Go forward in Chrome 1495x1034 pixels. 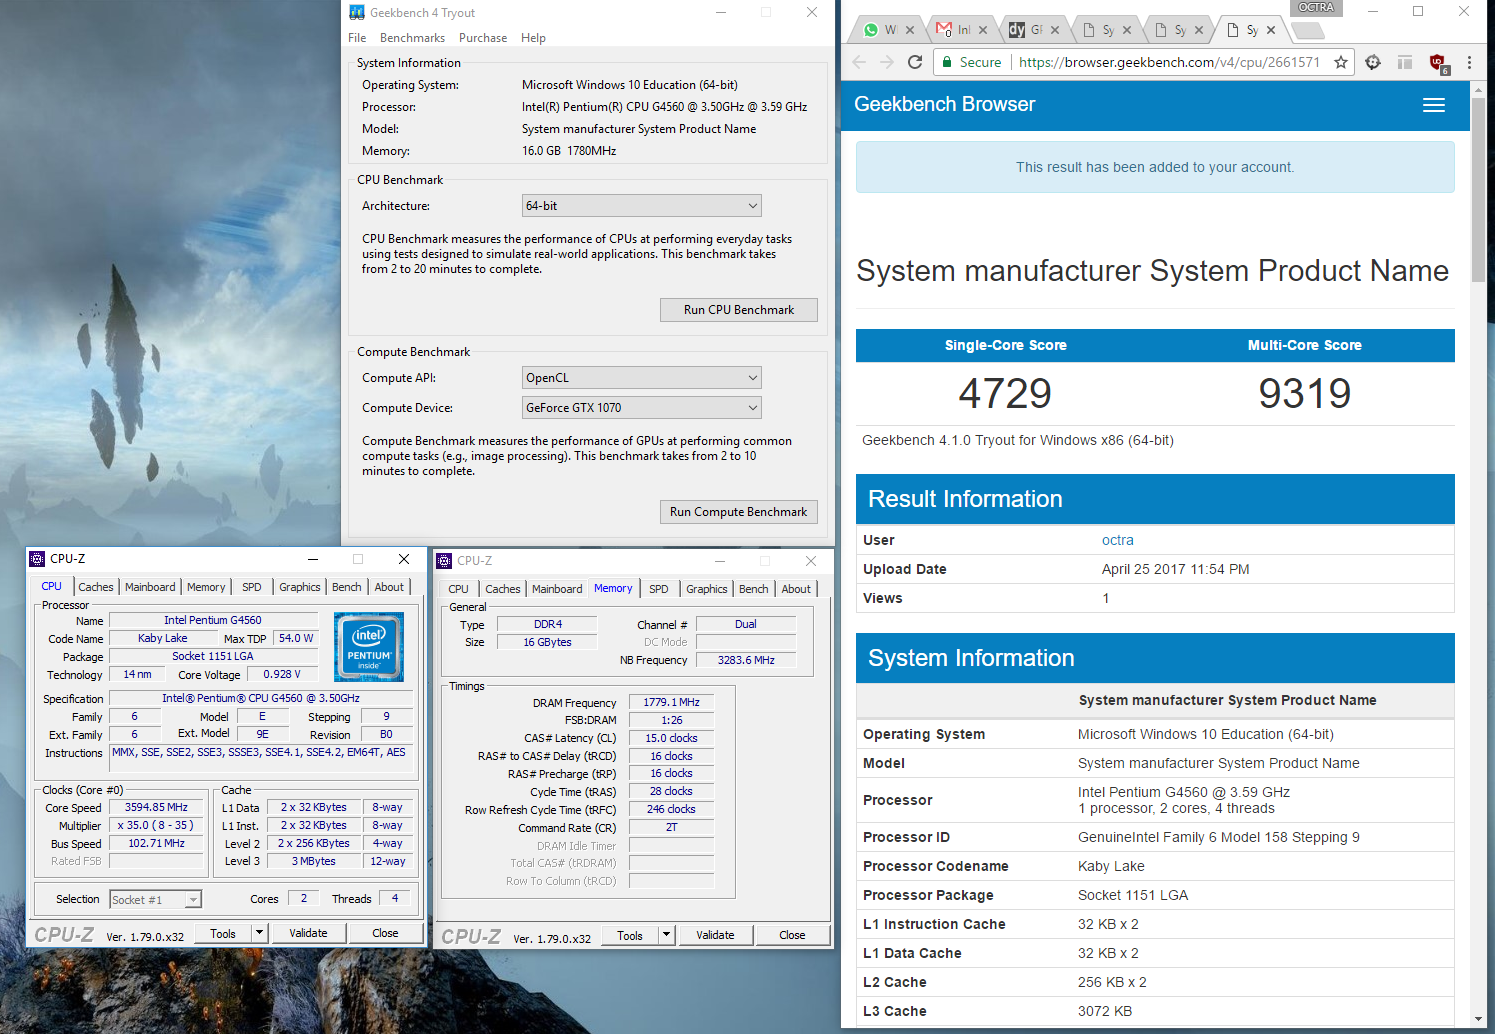click(887, 62)
